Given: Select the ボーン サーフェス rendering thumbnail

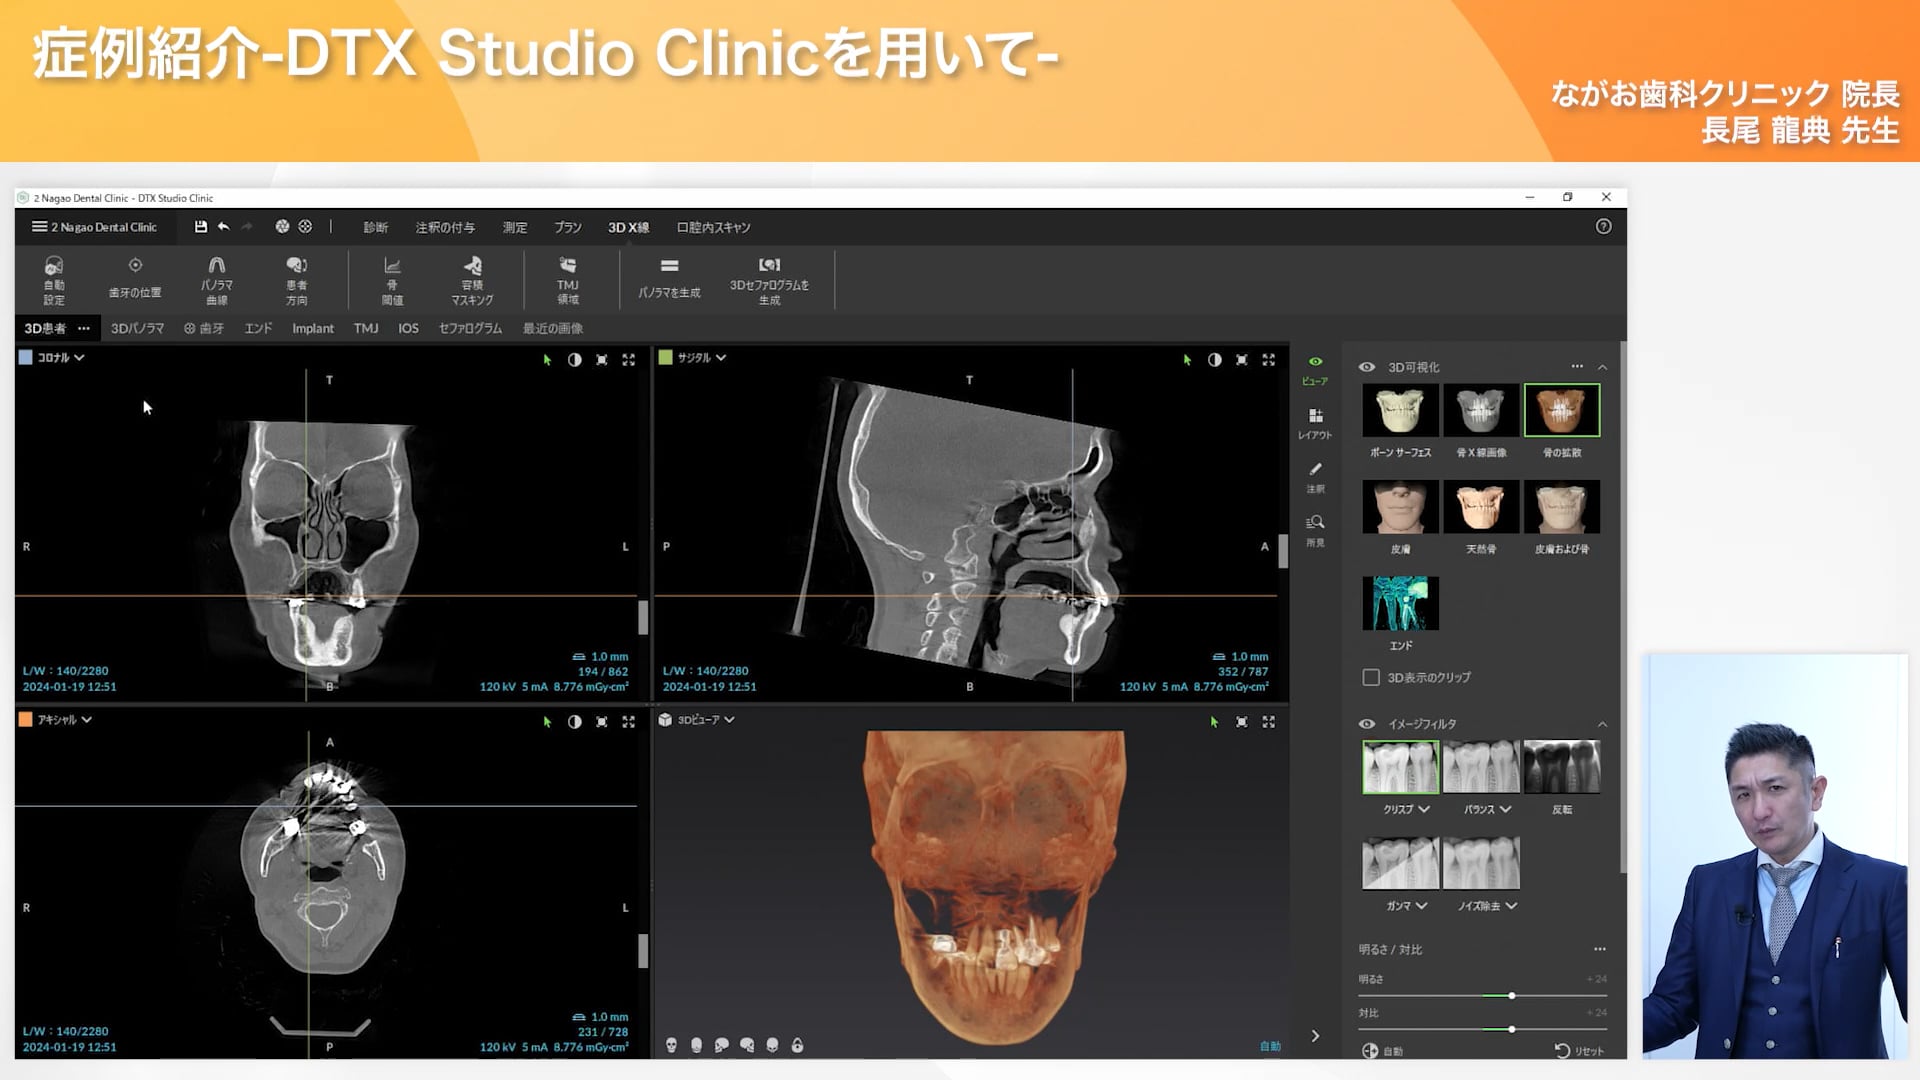Looking at the screenshot, I should coord(1400,410).
